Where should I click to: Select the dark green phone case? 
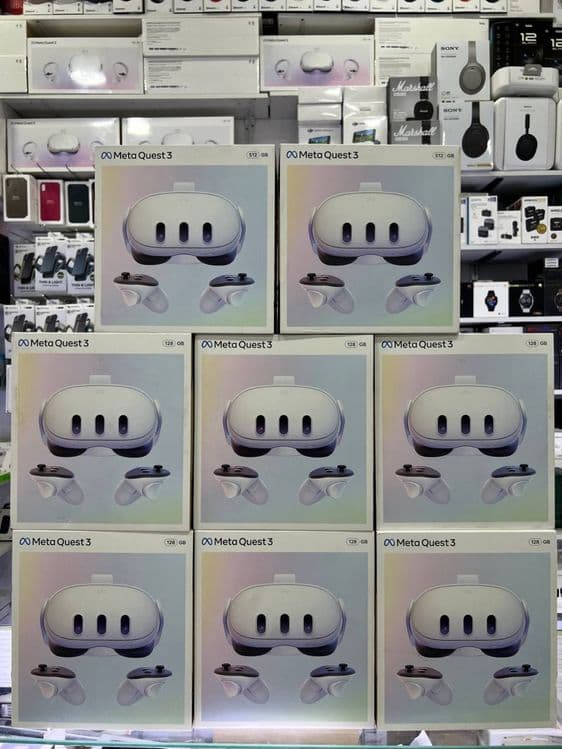[x=79, y=203]
